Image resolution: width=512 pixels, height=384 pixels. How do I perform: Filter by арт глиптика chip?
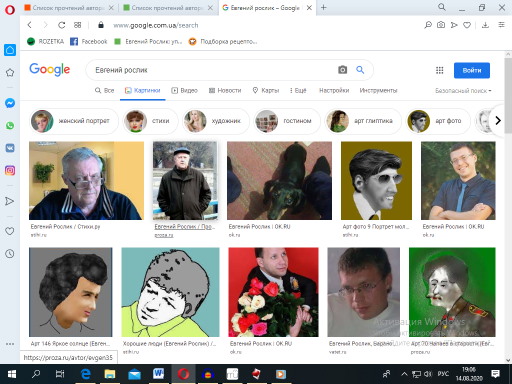tap(363, 121)
